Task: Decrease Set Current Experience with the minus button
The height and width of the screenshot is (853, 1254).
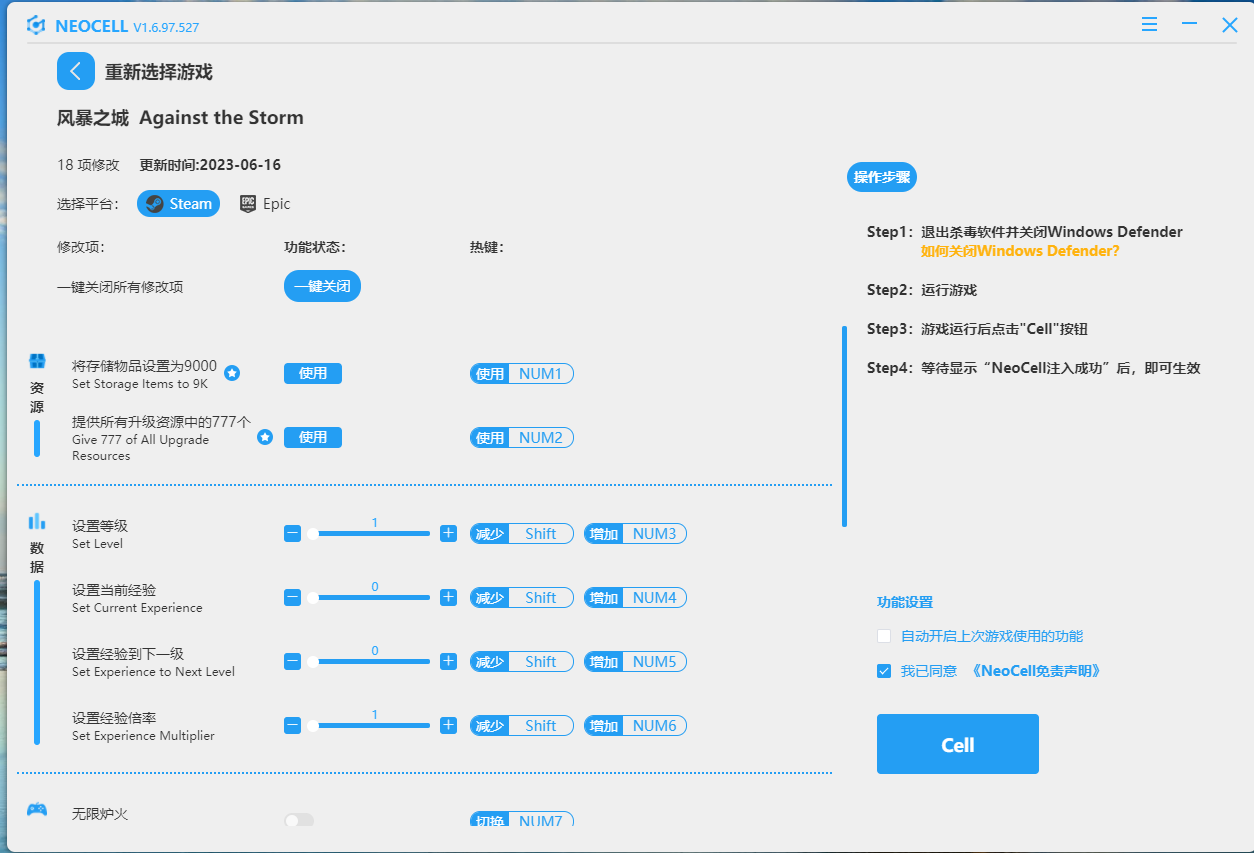Action: click(292, 598)
